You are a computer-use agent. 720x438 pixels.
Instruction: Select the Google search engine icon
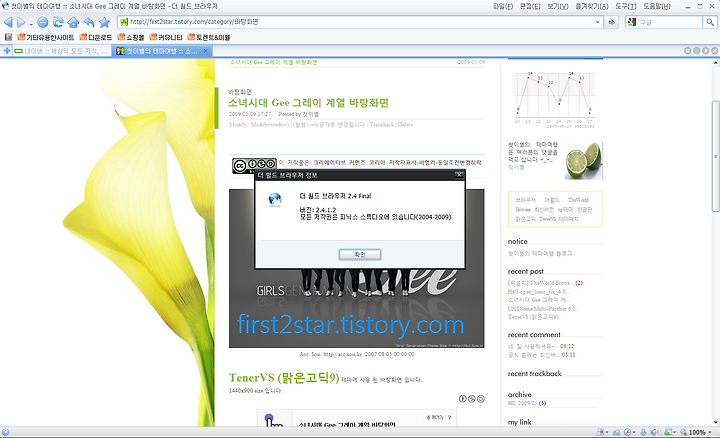click(x=632, y=22)
